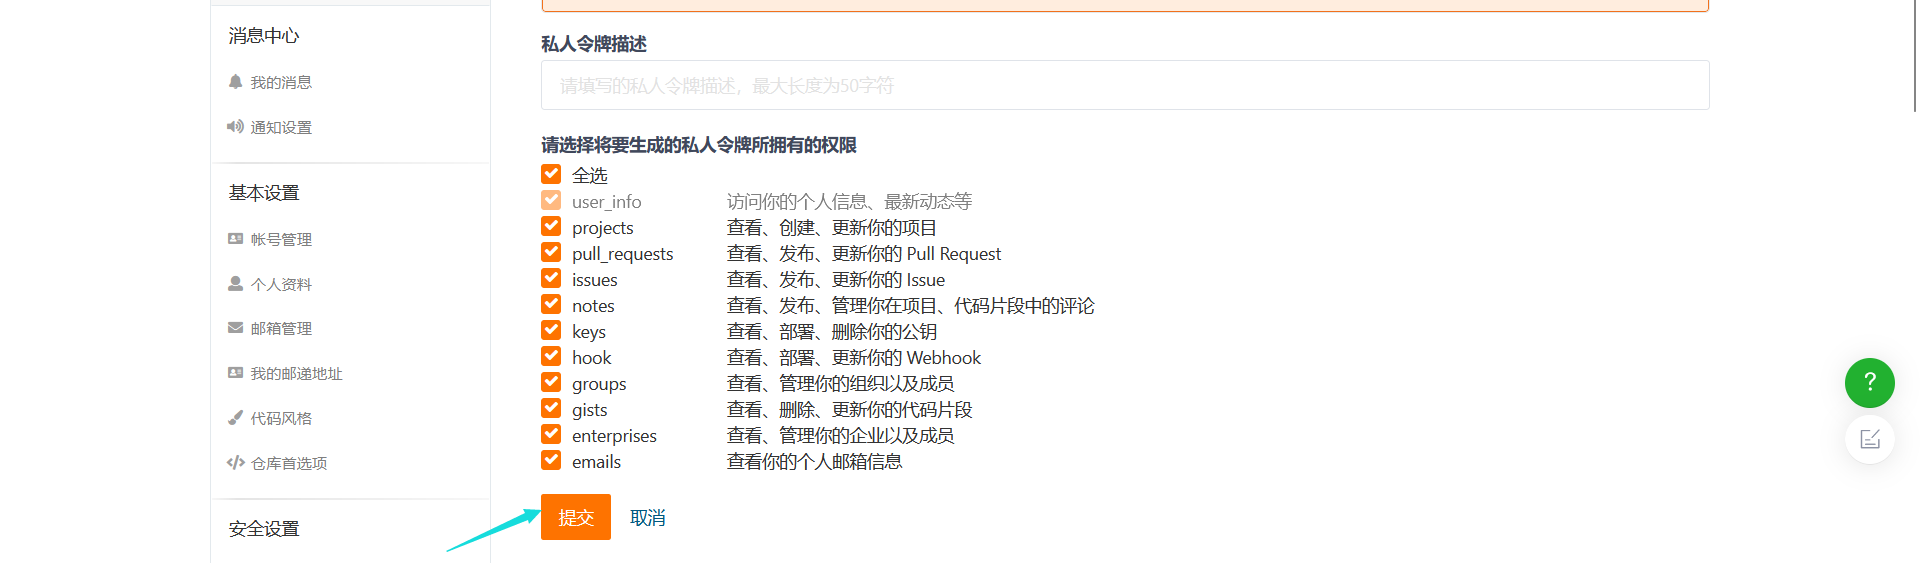Click the emails permission label
This screenshot has height=563, width=1920.
coord(597,462)
